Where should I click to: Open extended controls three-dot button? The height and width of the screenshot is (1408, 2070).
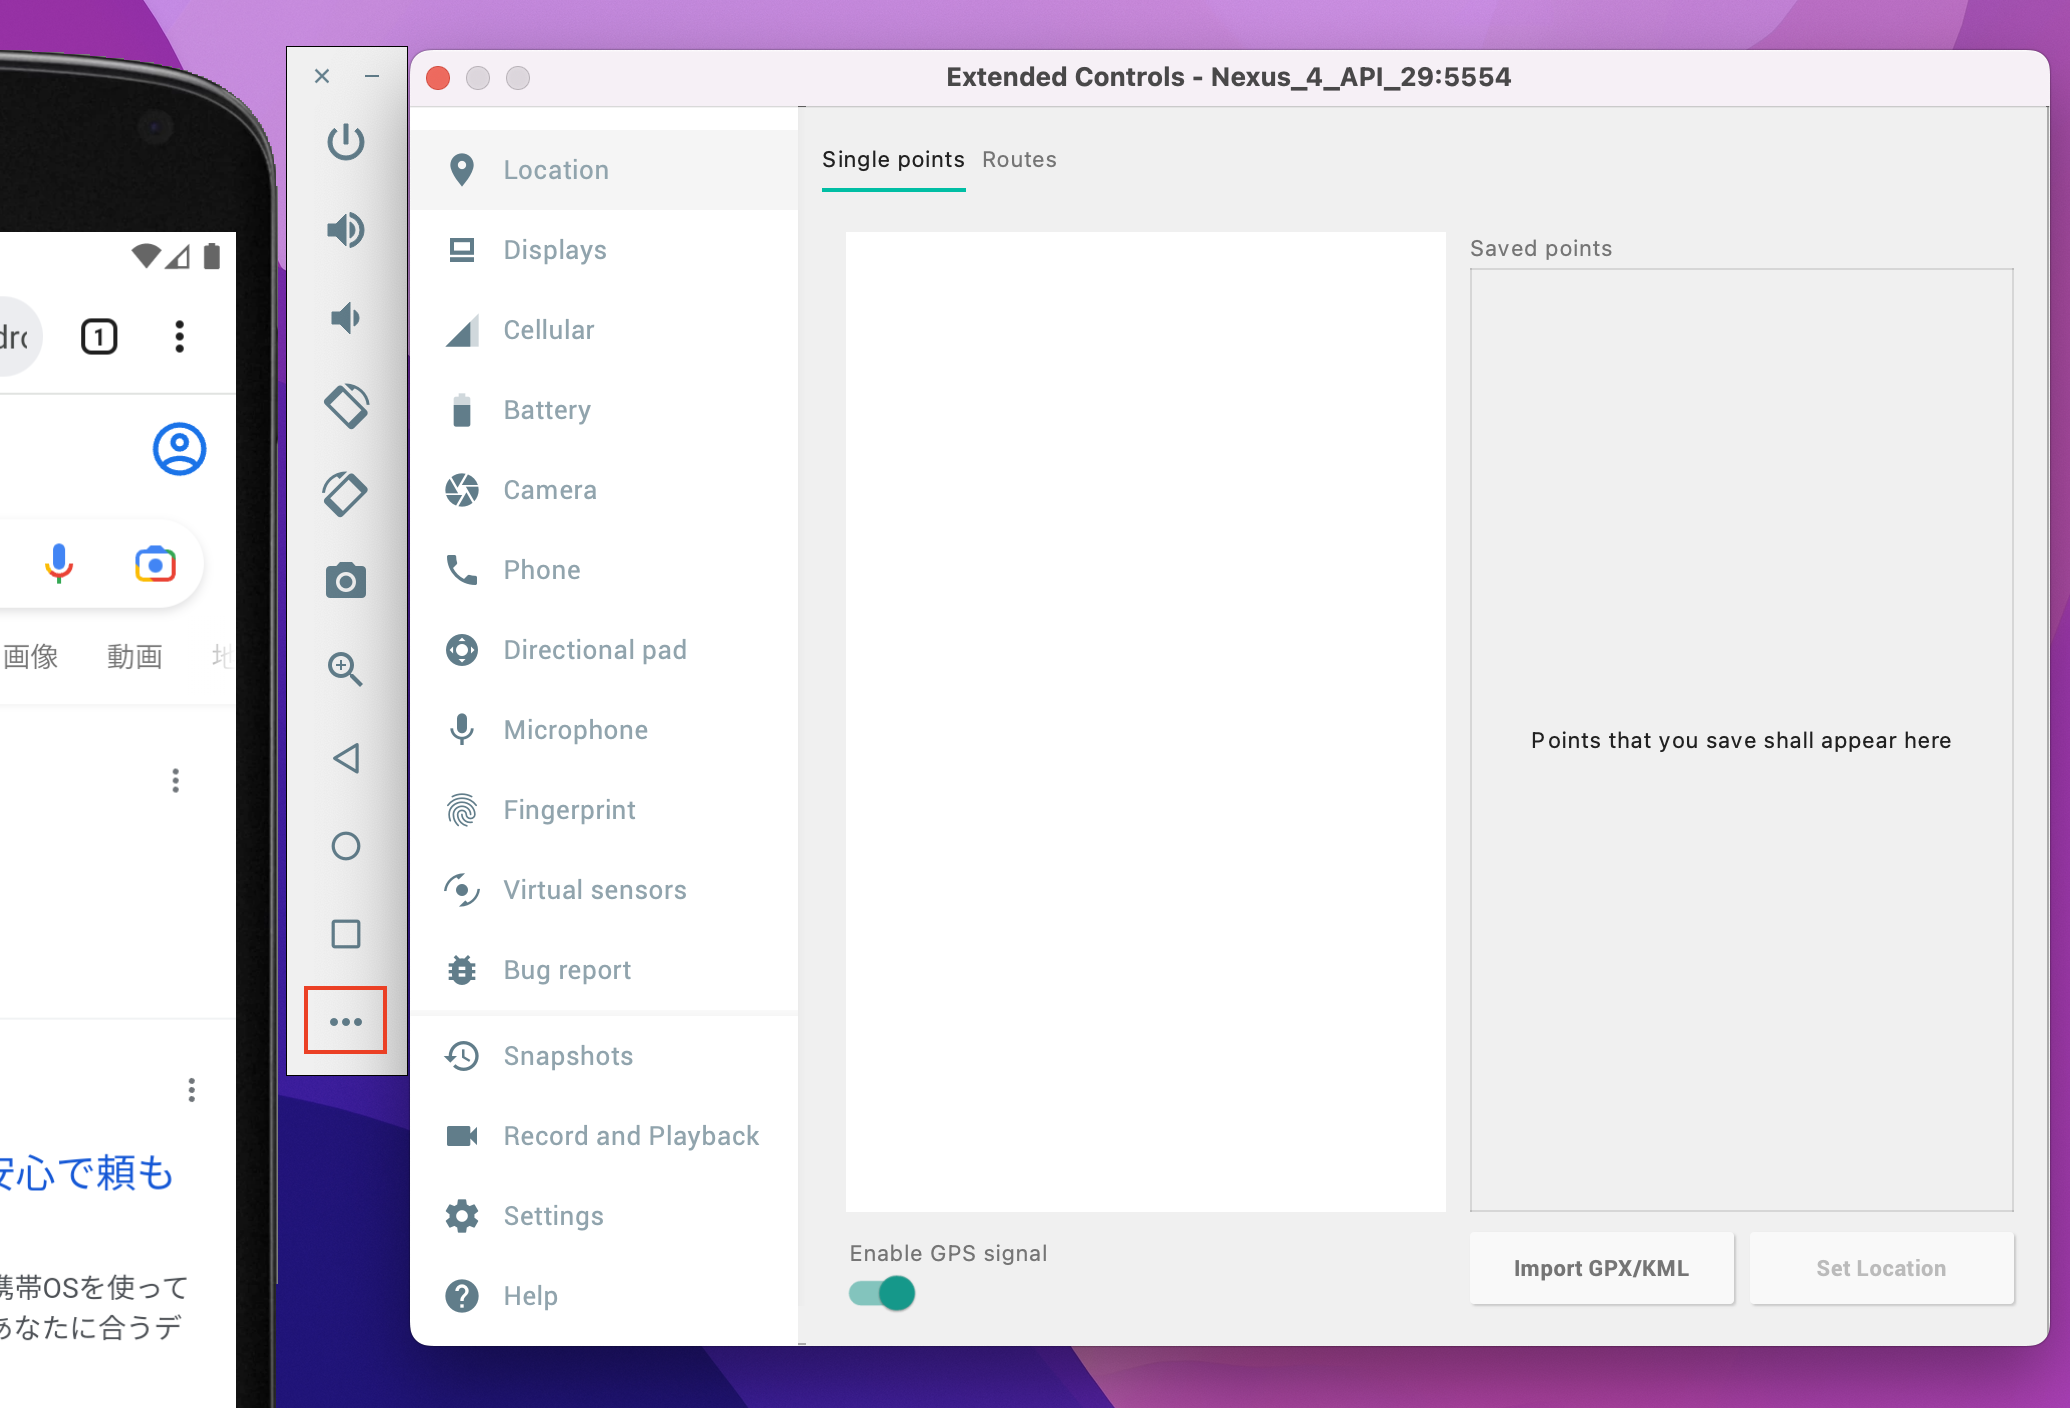click(x=346, y=1021)
